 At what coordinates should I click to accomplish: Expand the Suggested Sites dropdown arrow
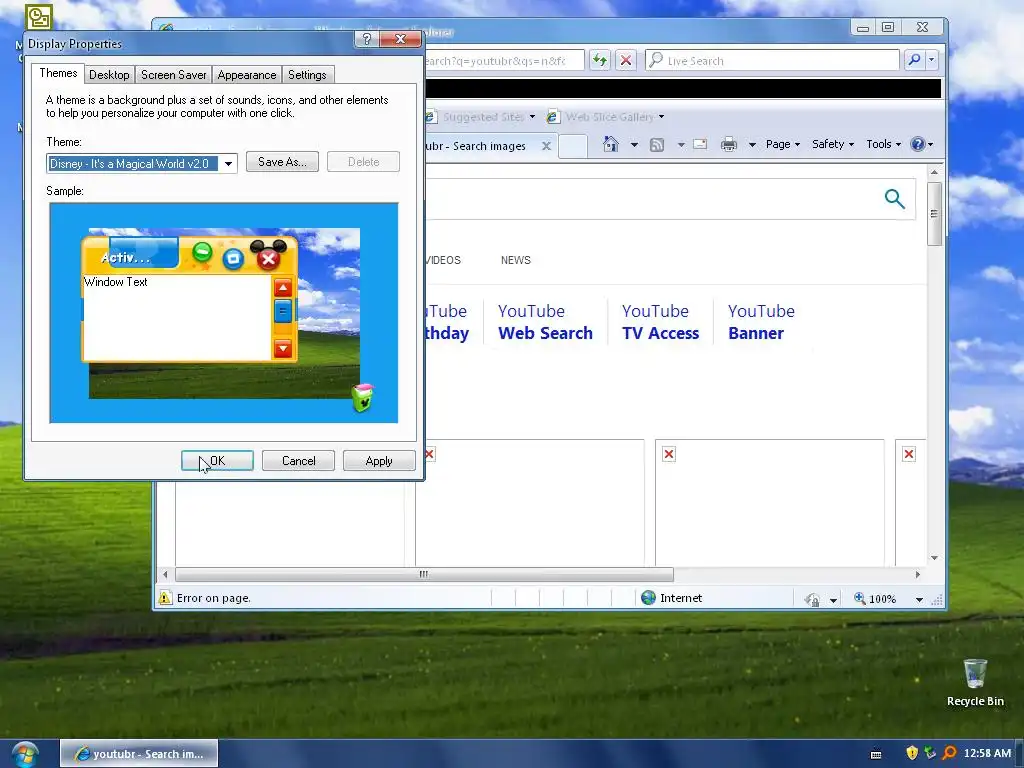(532, 117)
